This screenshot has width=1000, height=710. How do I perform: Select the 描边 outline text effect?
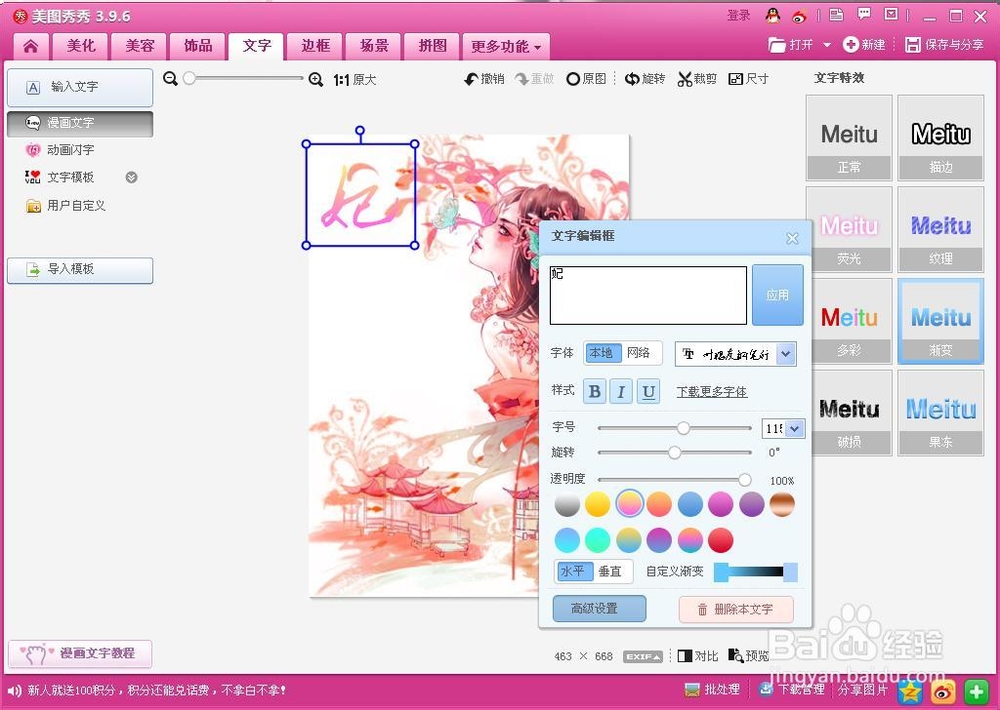tap(941, 138)
